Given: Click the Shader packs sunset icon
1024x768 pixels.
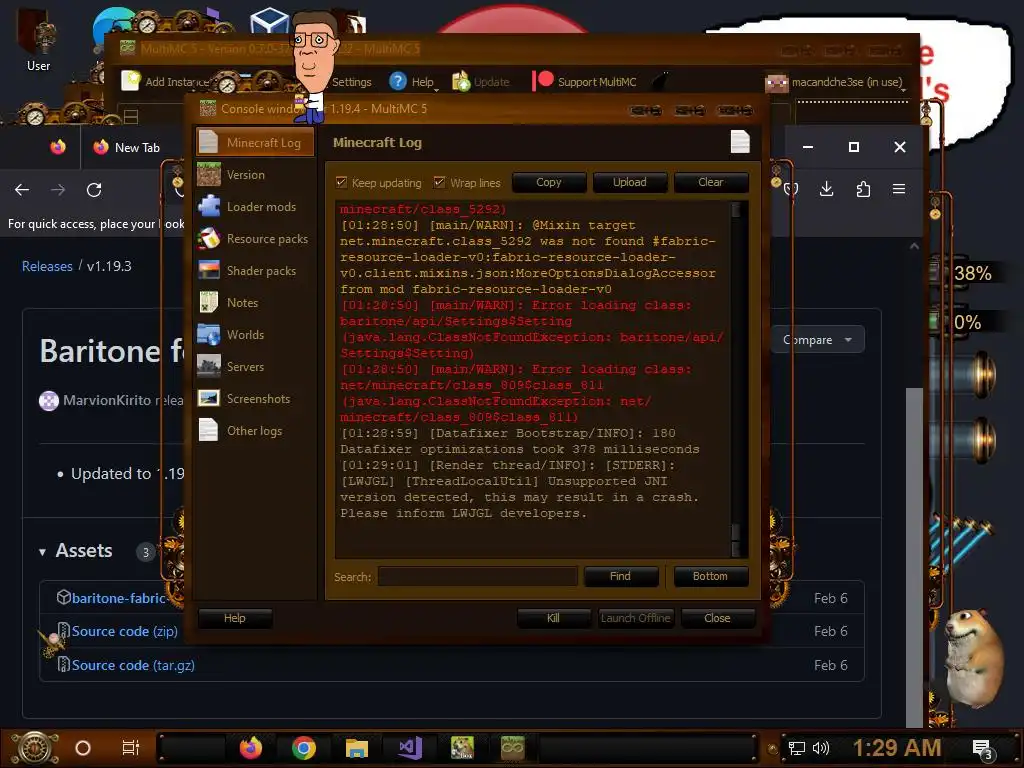Looking at the screenshot, I should pyautogui.click(x=209, y=270).
